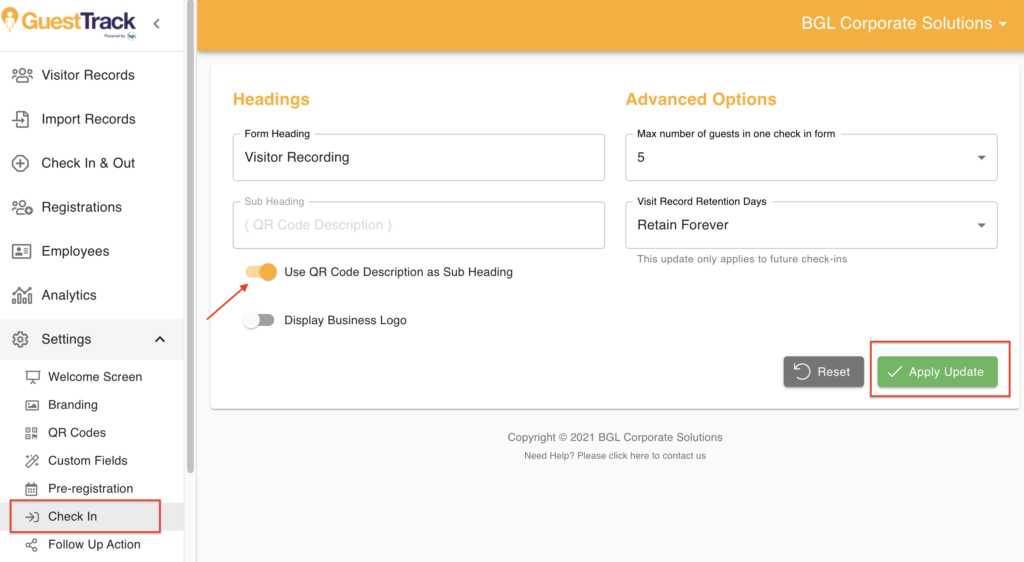Viewport: 1024px width, 562px height.
Task: Enable the Display Business Logo switch
Action: [x=259, y=320]
